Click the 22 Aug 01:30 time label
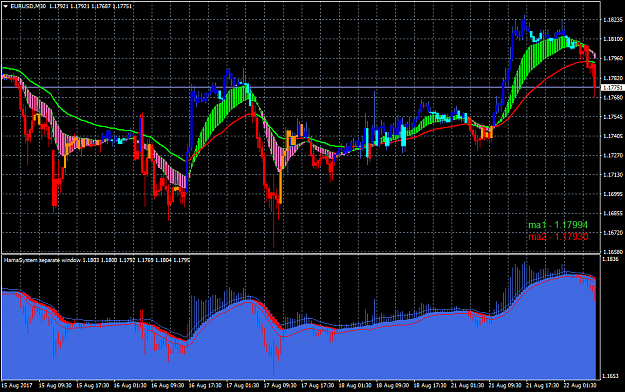This screenshot has width=625, height=392. point(580,386)
